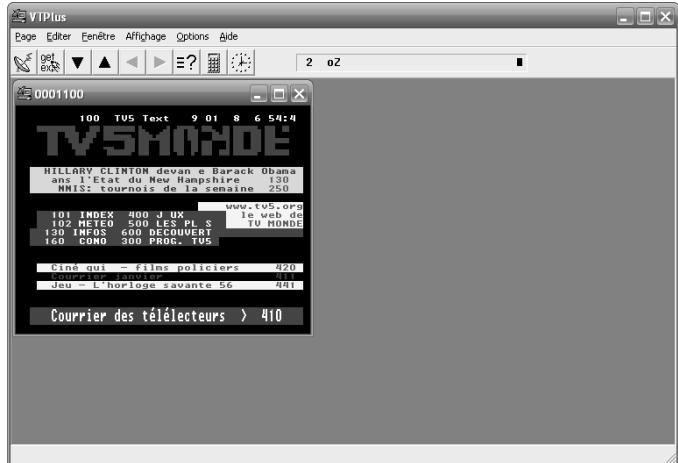Click the list question mark toolbar icon
This screenshot has height=463, width=678.
pos(187,63)
